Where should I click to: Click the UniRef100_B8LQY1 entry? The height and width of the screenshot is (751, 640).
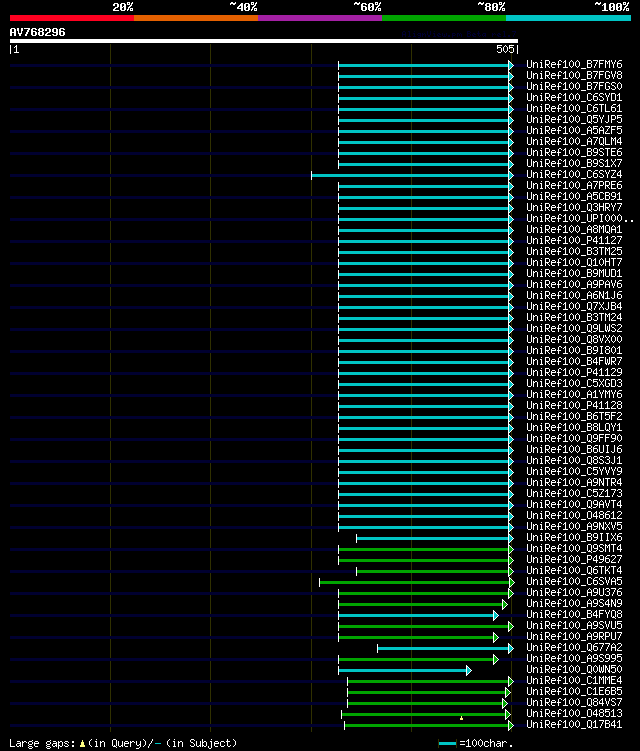[x=574, y=428]
